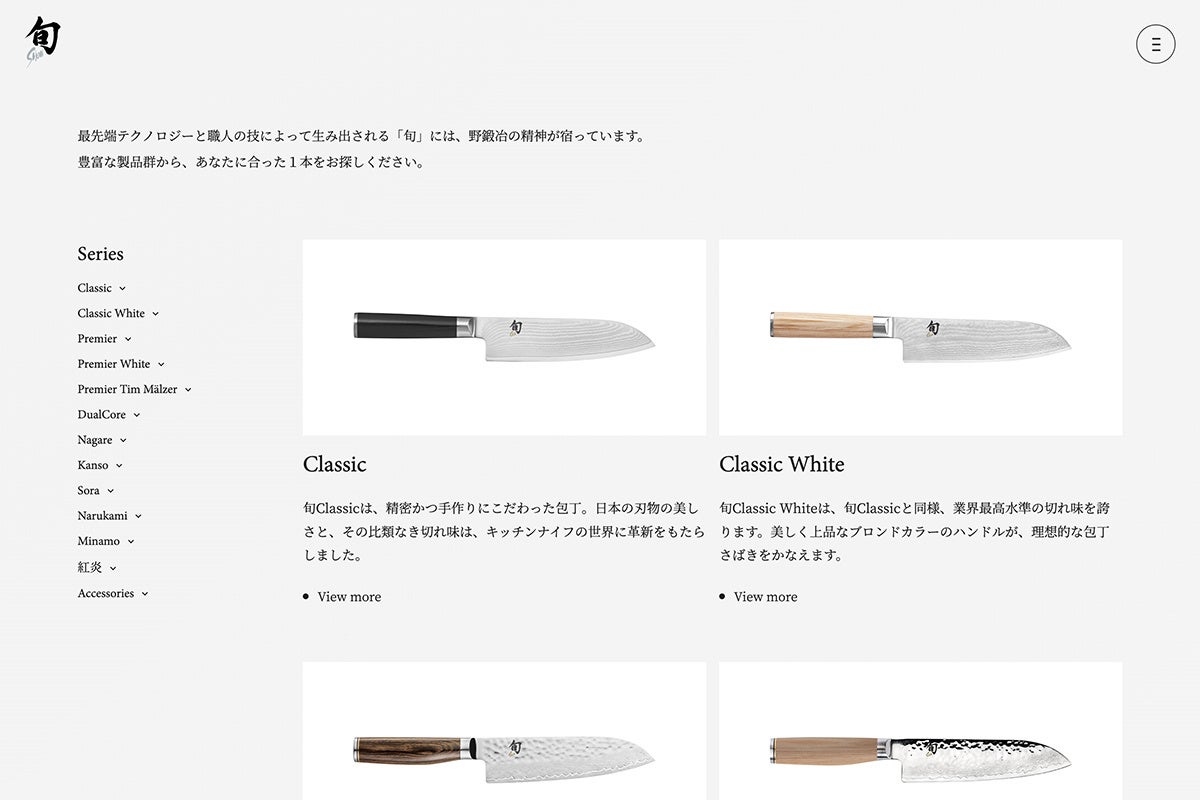The width and height of the screenshot is (1200, 800).
Task: Expand the DualCore series chevron
Action: pos(136,415)
